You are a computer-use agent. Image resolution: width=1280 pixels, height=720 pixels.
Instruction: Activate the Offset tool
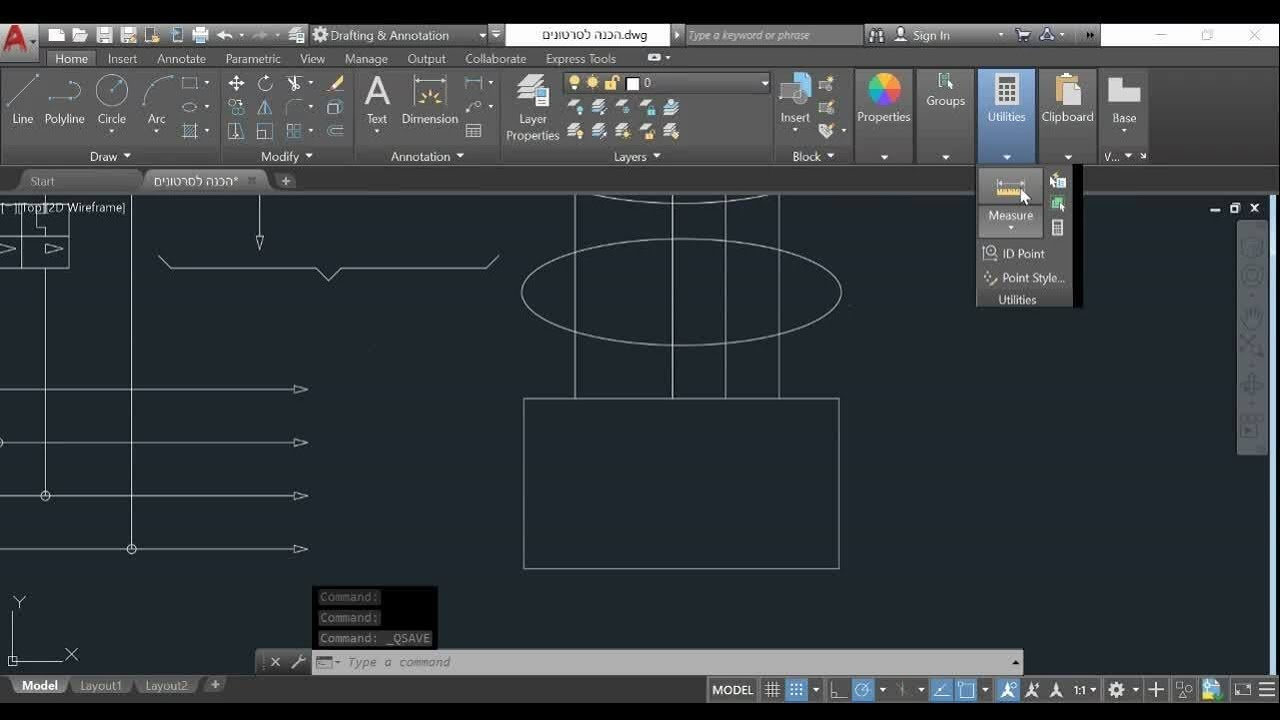coord(335,131)
